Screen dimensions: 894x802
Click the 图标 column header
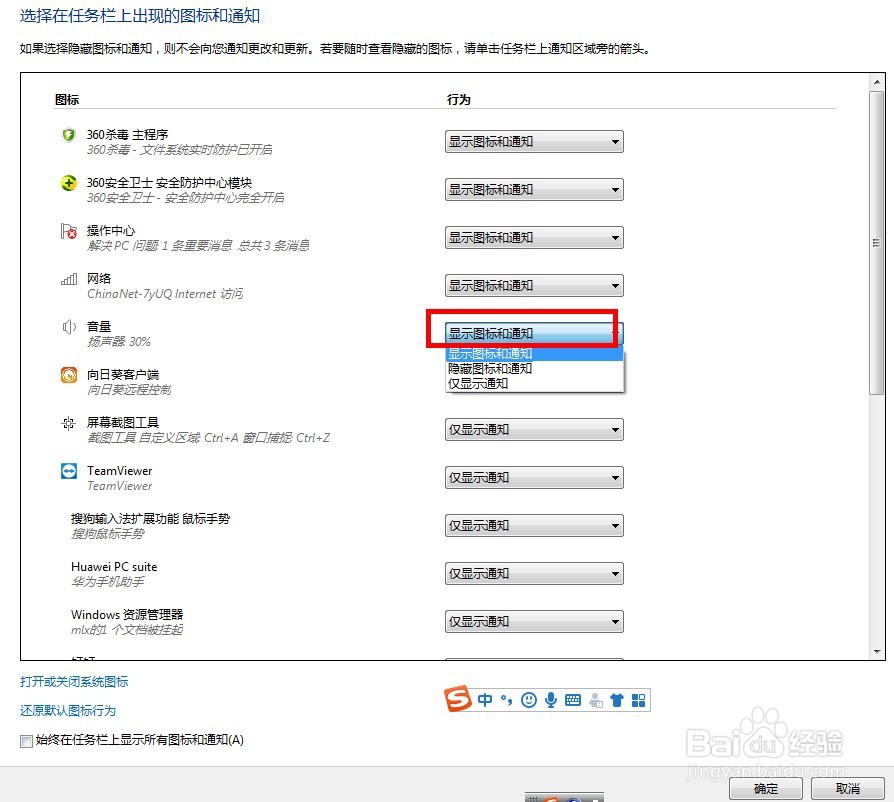(x=67, y=99)
